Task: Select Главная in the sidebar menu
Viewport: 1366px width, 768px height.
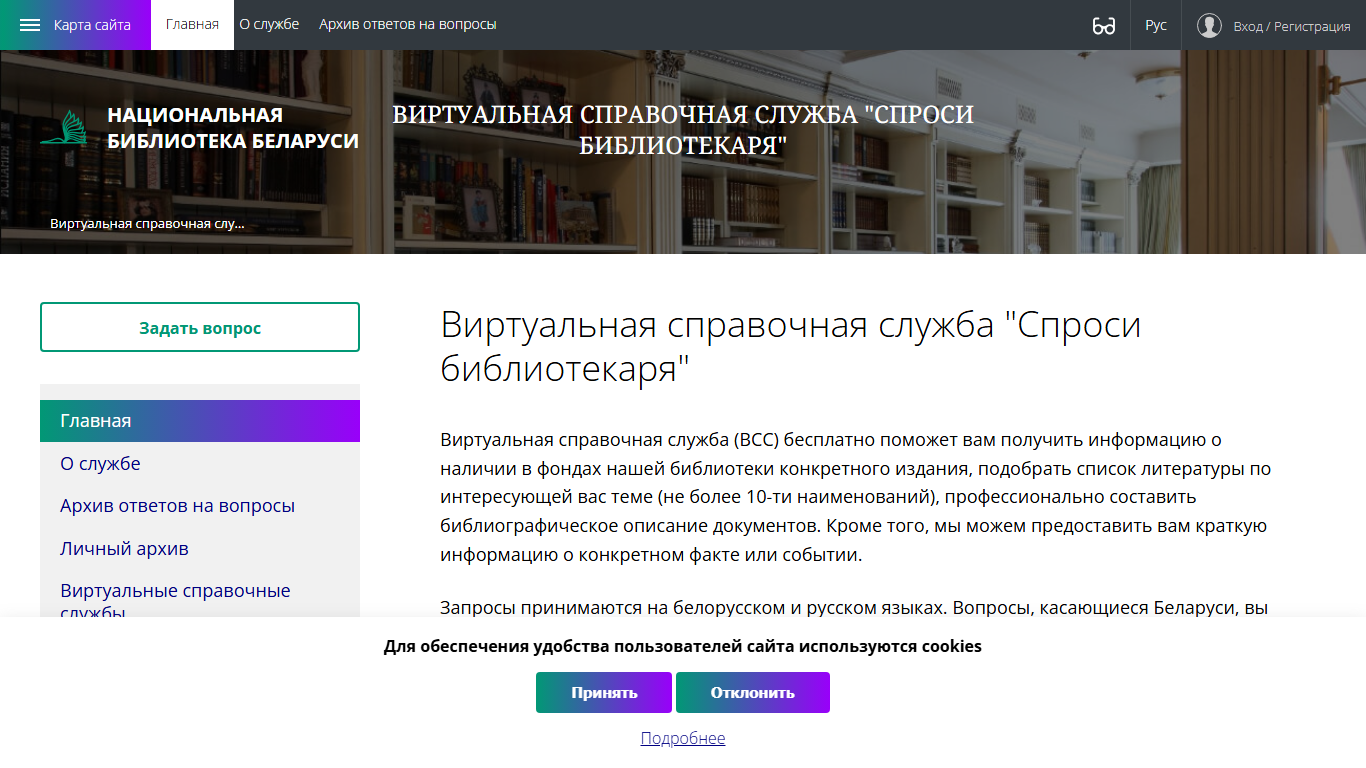Action: tap(200, 421)
